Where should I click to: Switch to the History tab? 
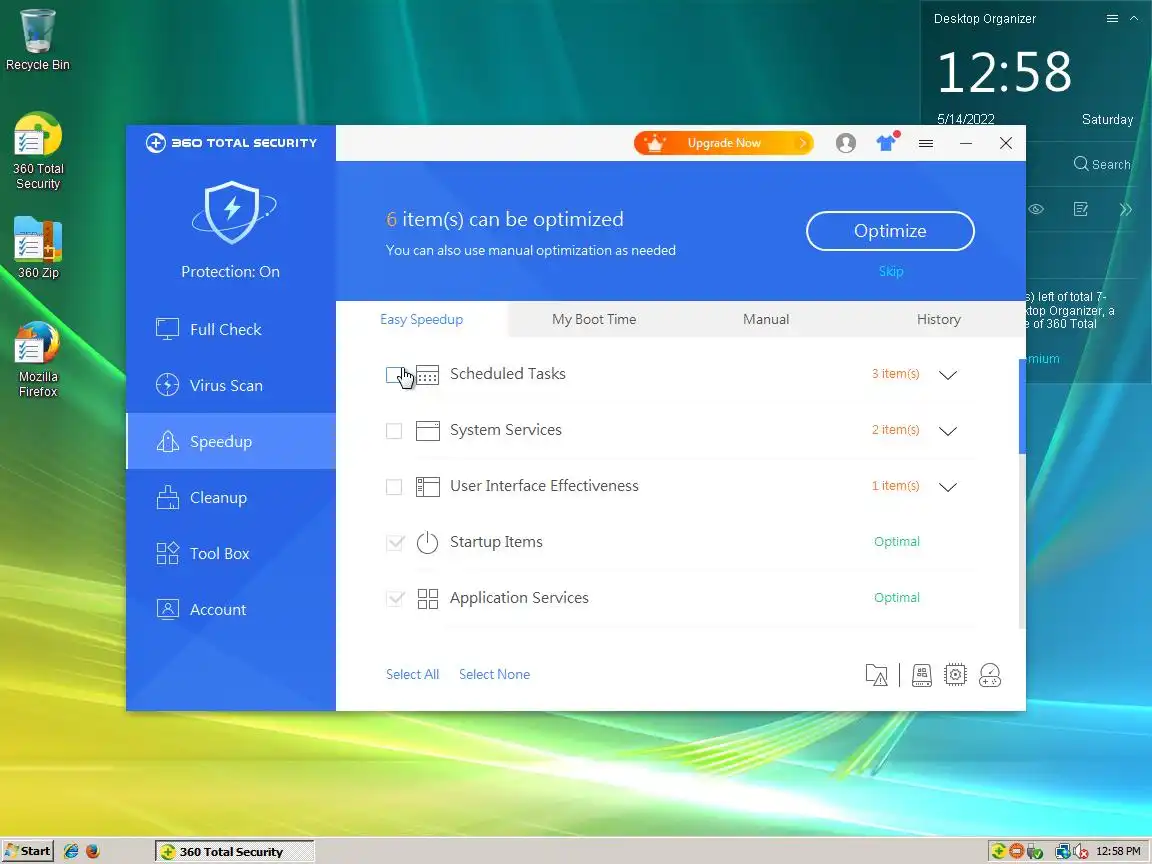(938, 319)
